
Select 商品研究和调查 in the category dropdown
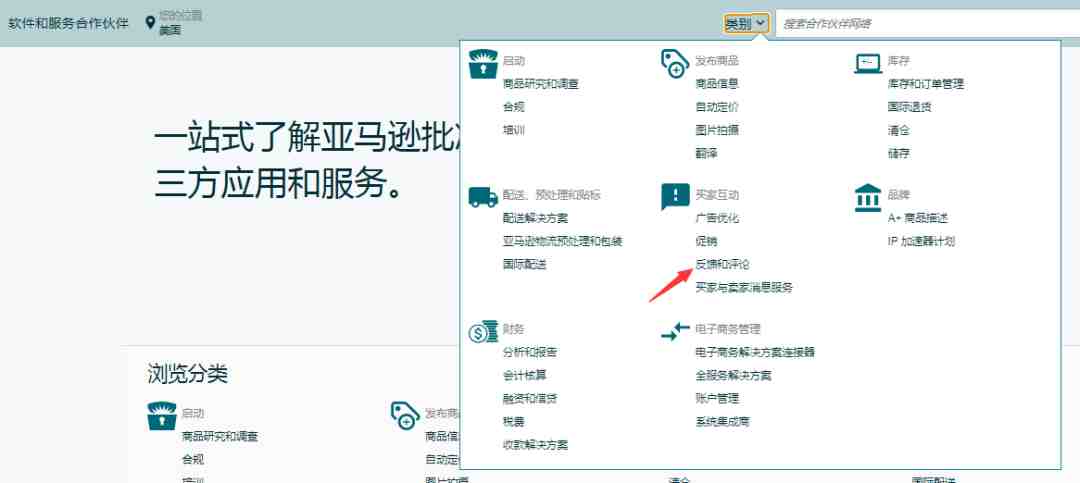pyautogui.click(x=541, y=84)
